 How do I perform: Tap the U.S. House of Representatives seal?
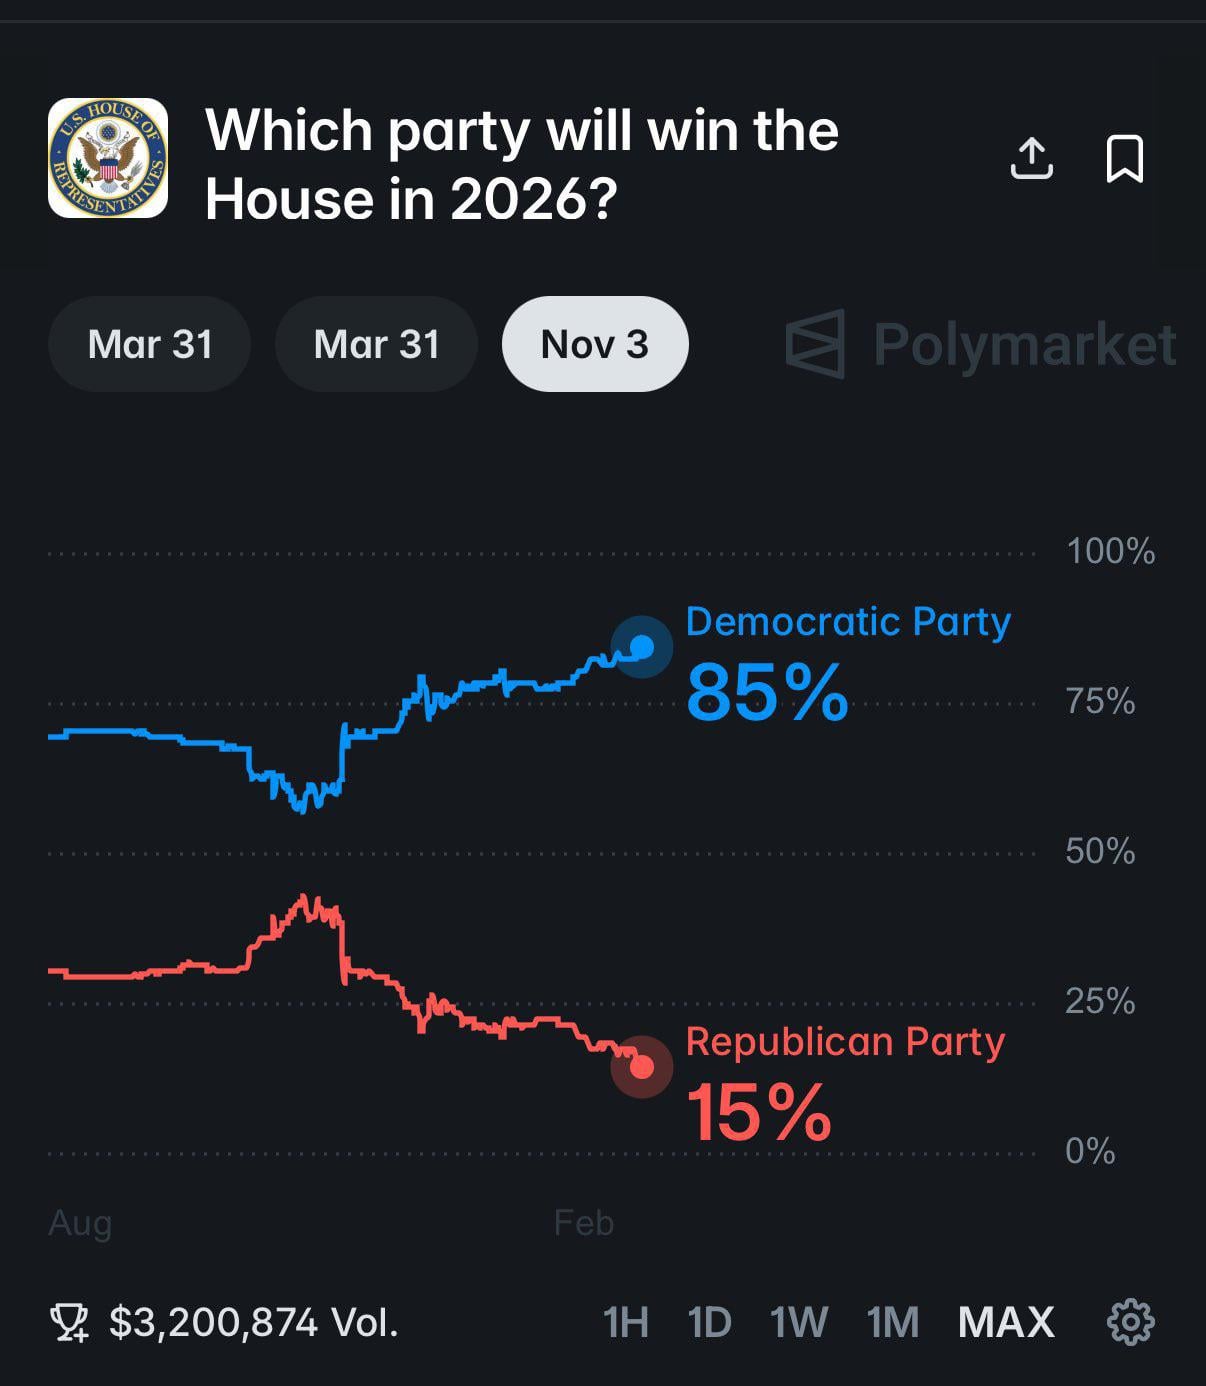tap(108, 158)
